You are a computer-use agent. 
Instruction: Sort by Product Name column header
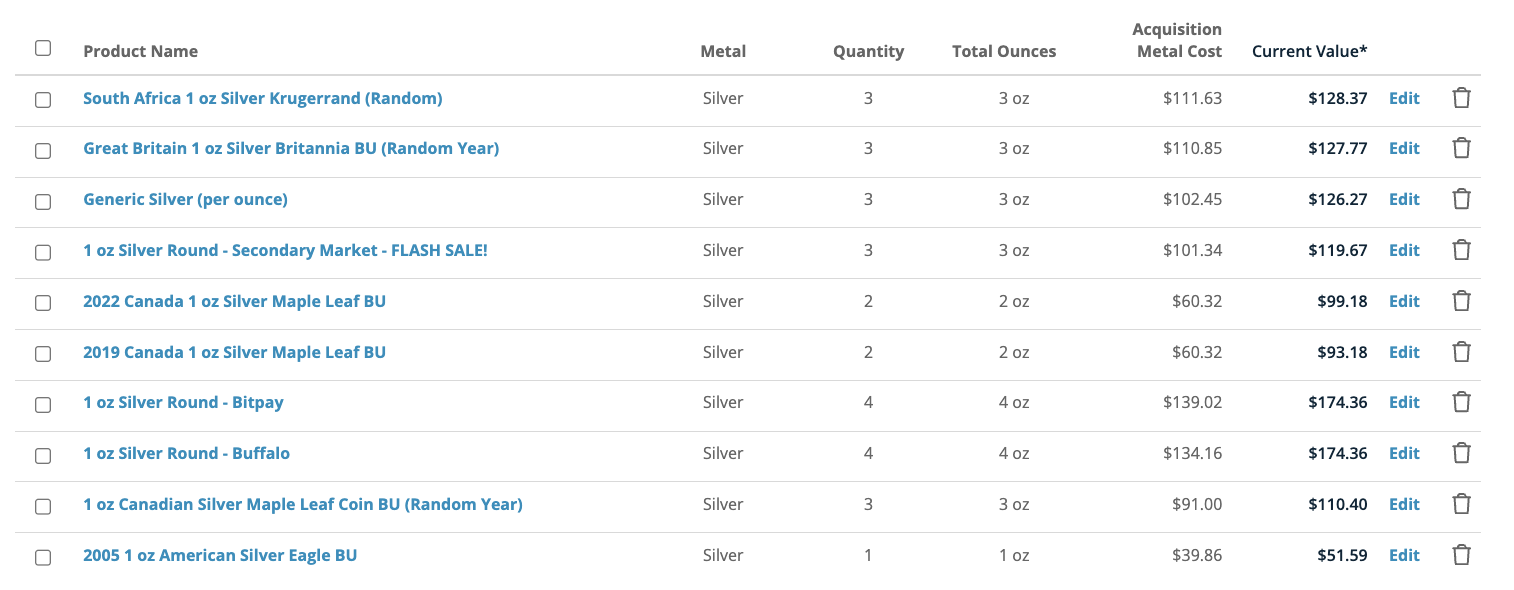click(140, 51)
